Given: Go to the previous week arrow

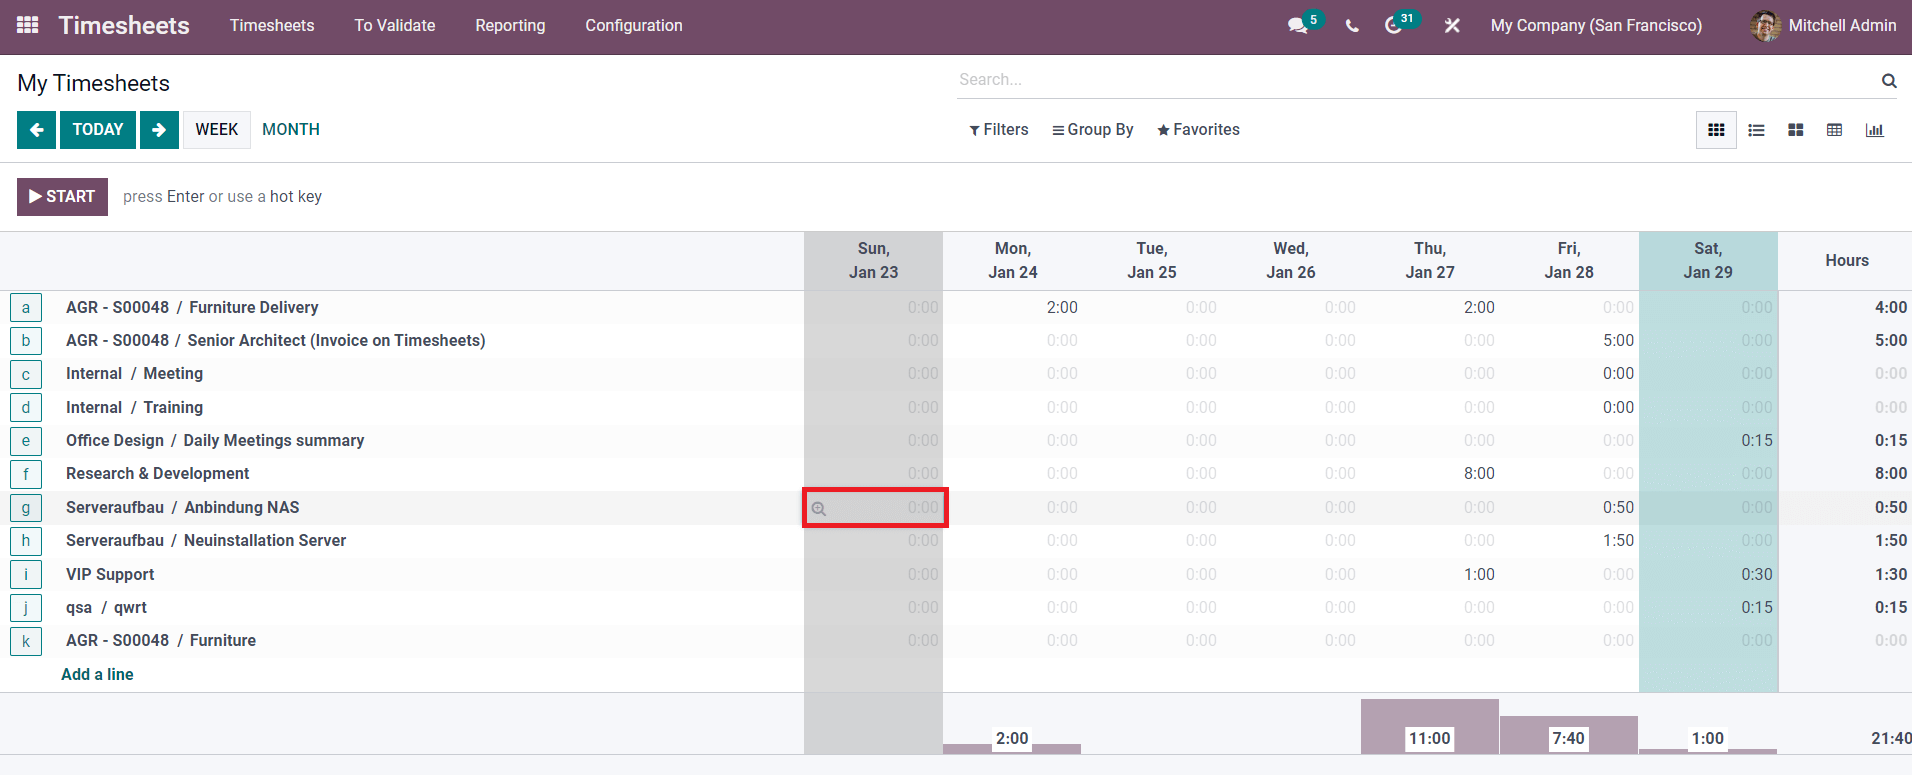Looking at the screenshot, I should pyautogui.click(x=37, y=130).
